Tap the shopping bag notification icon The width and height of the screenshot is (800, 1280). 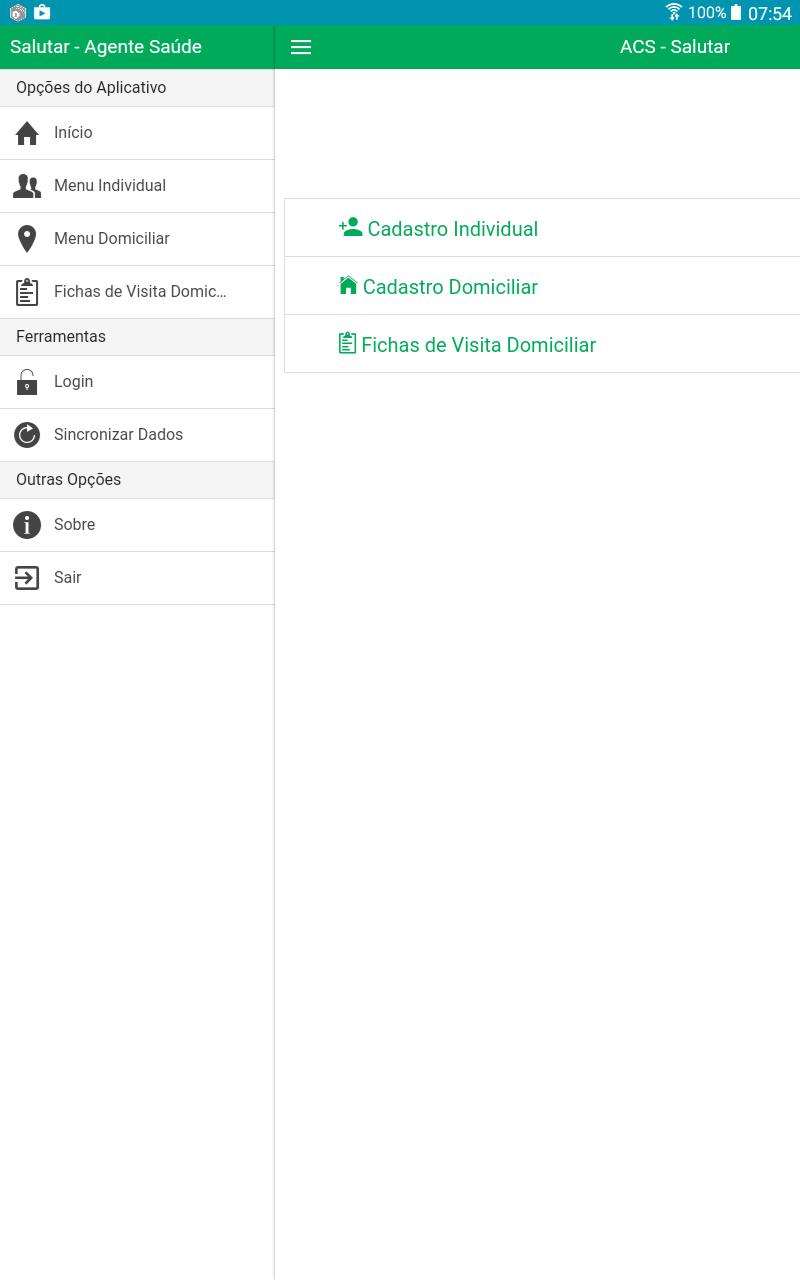tap(41, 12)
